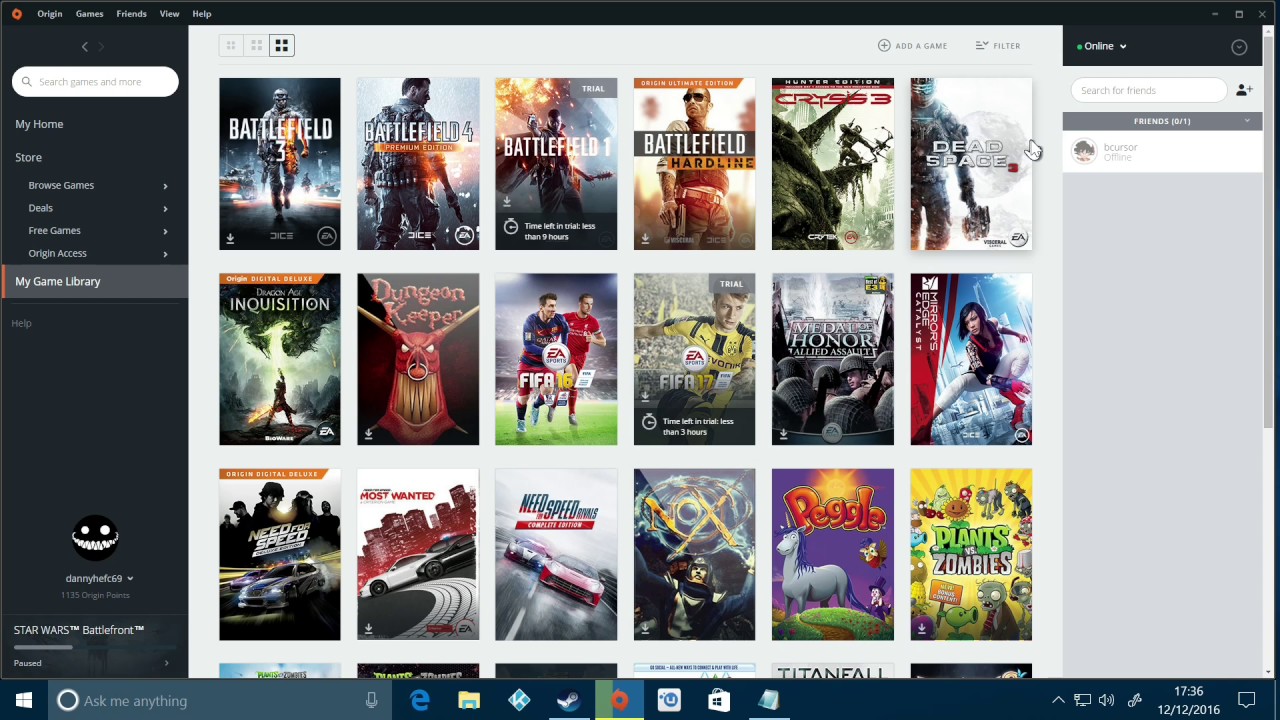The width and height of the screenshot is (1280, 720).
Task: Select My Game Library
Action: click(94, 282)
